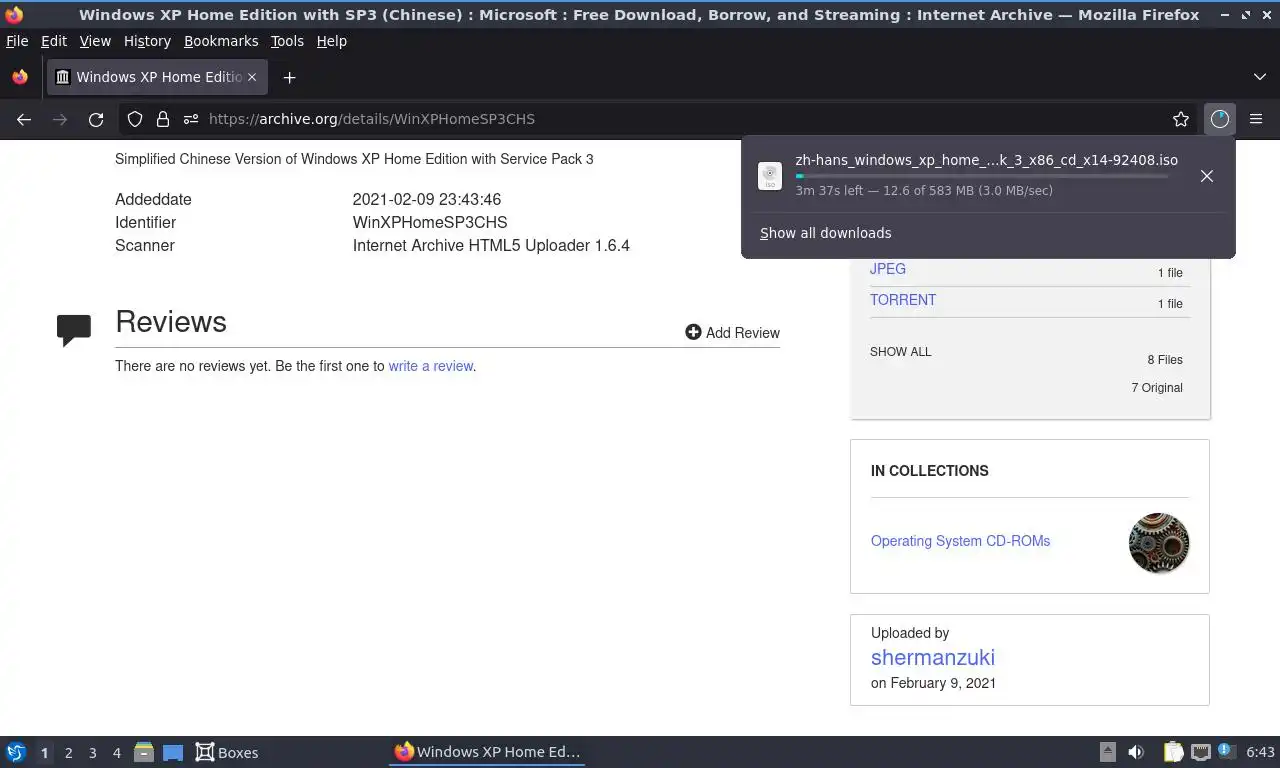Click Show all downloads

(x=825, y=233)
